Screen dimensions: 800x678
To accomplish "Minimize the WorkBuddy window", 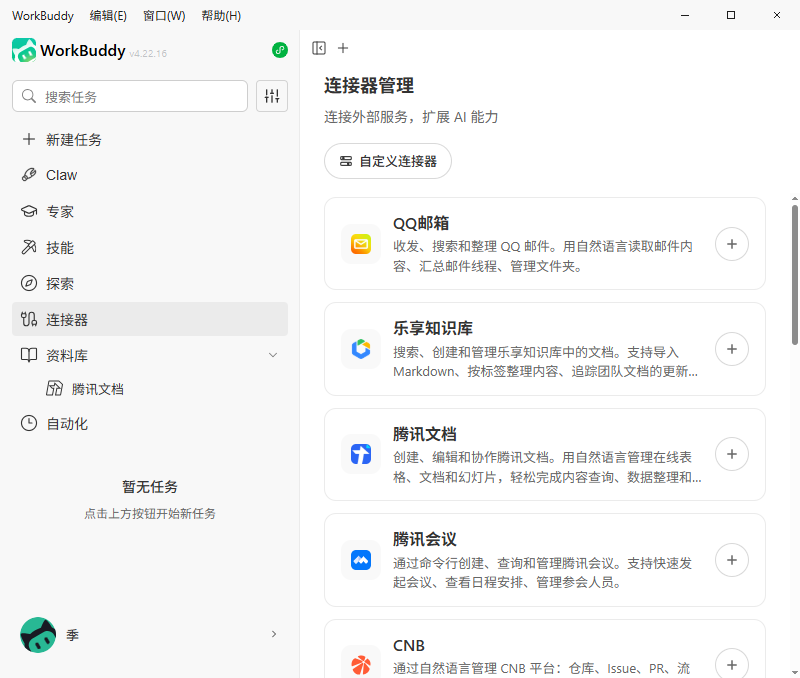I will [685, 15].
